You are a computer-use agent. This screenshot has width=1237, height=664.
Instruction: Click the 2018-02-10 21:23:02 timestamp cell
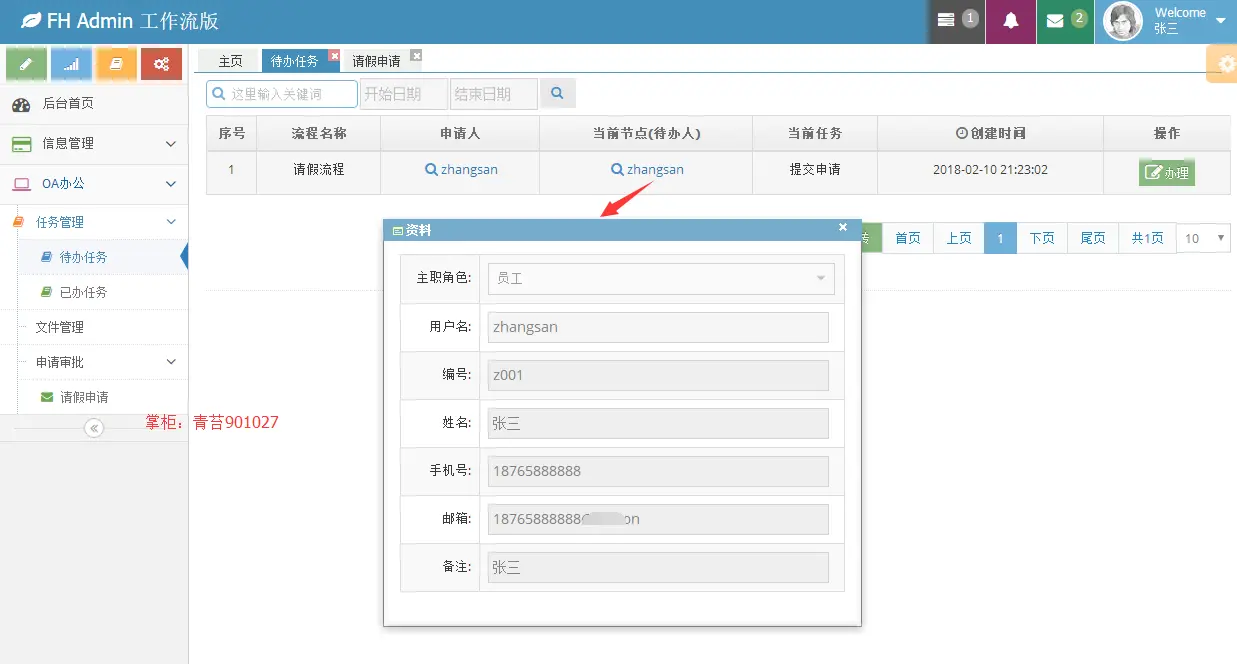point(990,170)
